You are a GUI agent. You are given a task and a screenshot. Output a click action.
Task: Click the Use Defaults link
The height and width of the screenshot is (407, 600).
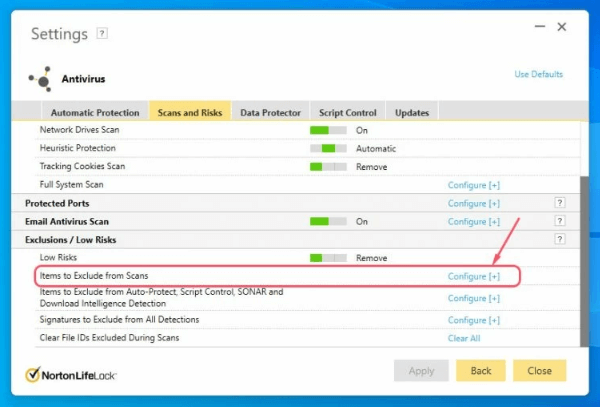[x=538, y=74]
